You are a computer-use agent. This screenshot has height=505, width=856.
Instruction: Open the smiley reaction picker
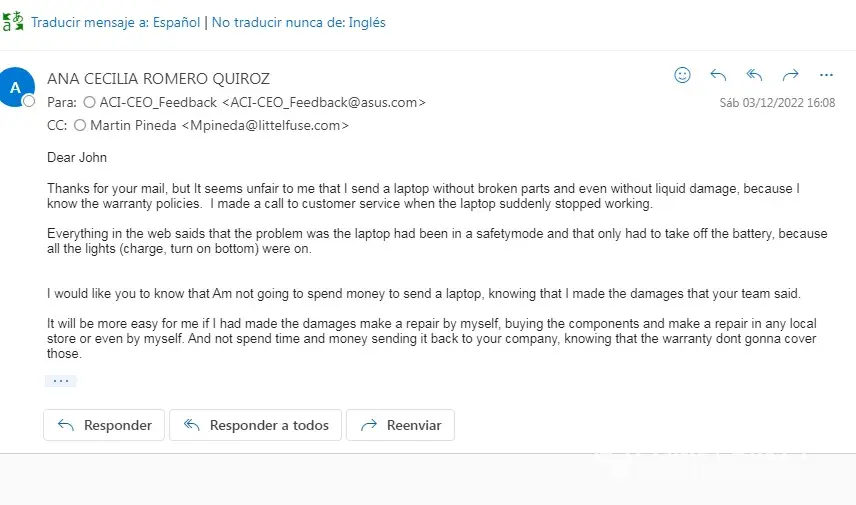click(x=683, y=75)
